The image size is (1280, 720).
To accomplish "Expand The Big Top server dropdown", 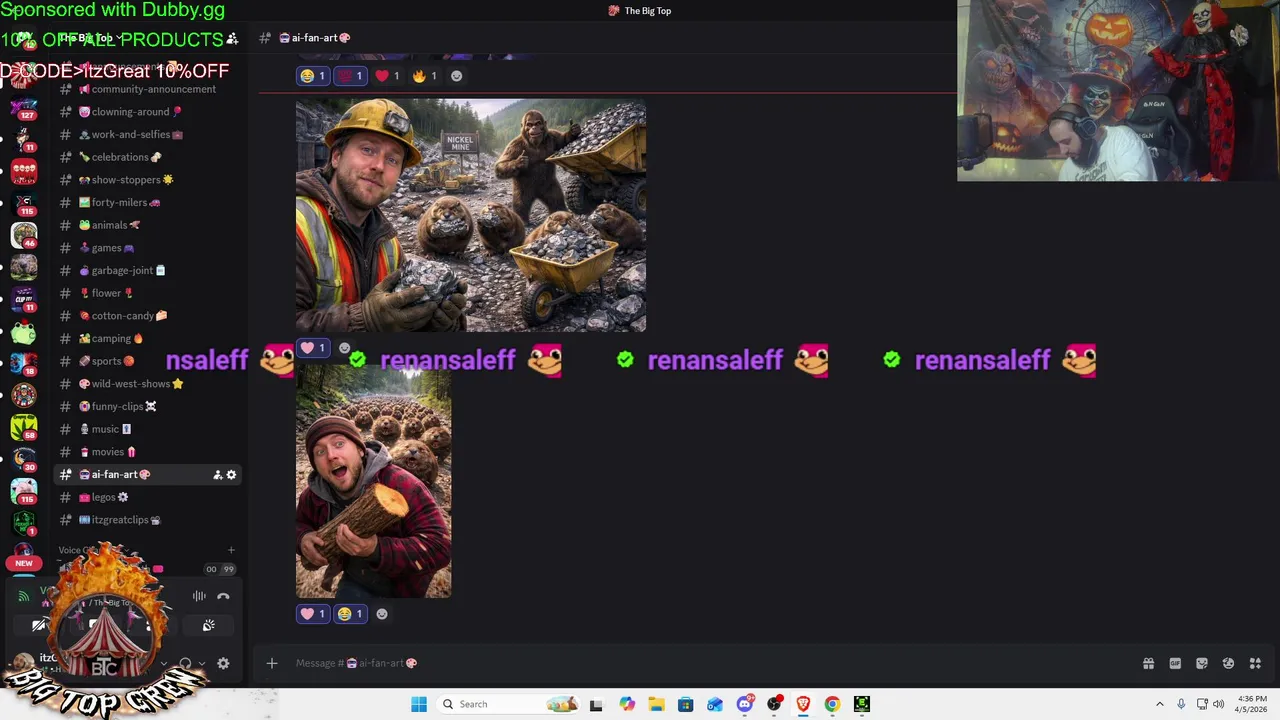I will pyautogui.click(x=90, y=38).
